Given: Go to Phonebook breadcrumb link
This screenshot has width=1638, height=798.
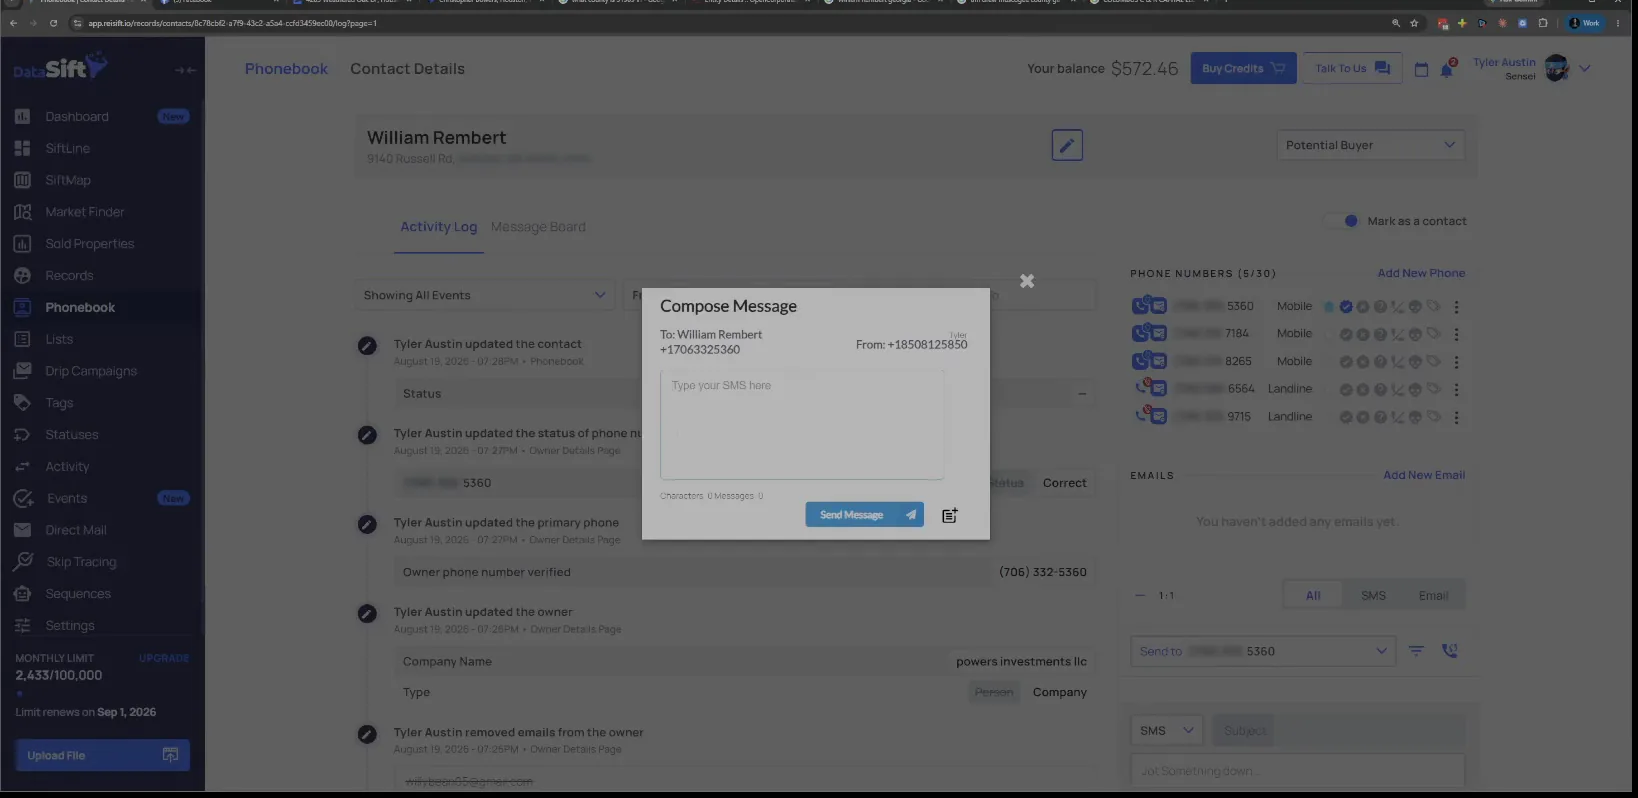Looking at the screenshot, I should (x=286, y=69).
